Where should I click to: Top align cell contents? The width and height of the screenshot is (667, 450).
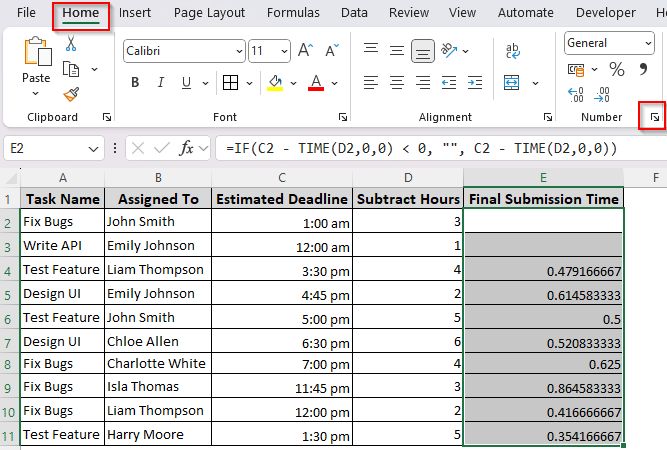(371, 49)
